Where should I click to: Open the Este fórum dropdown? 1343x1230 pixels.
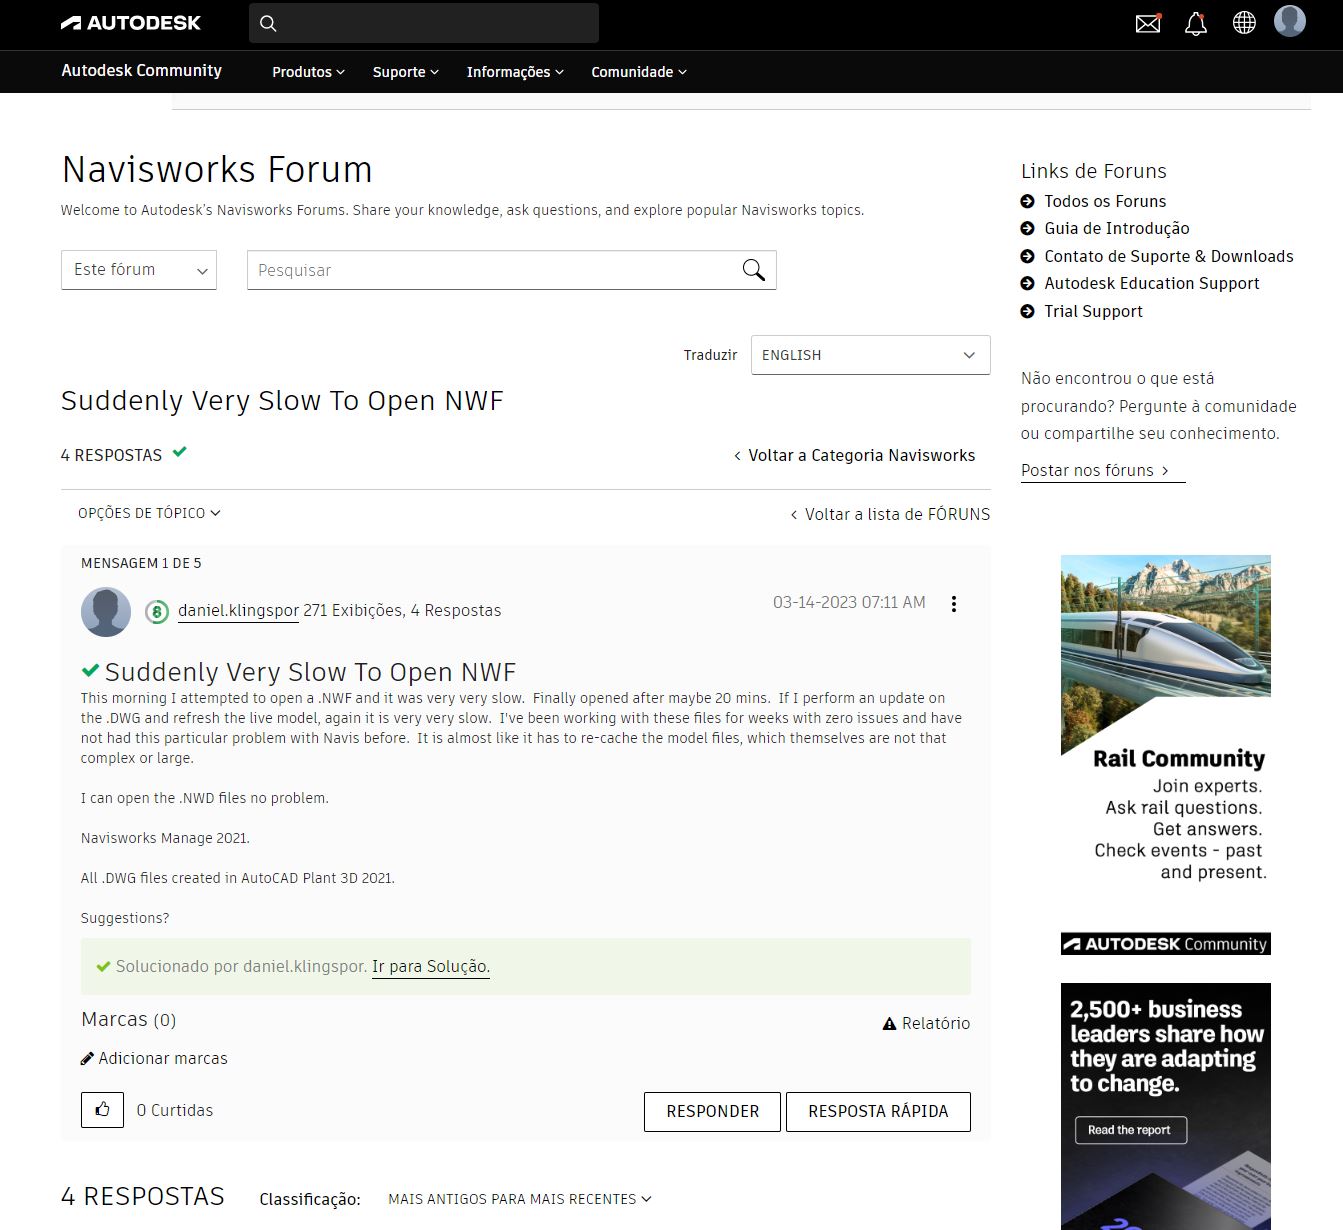(x=137, y=269)
